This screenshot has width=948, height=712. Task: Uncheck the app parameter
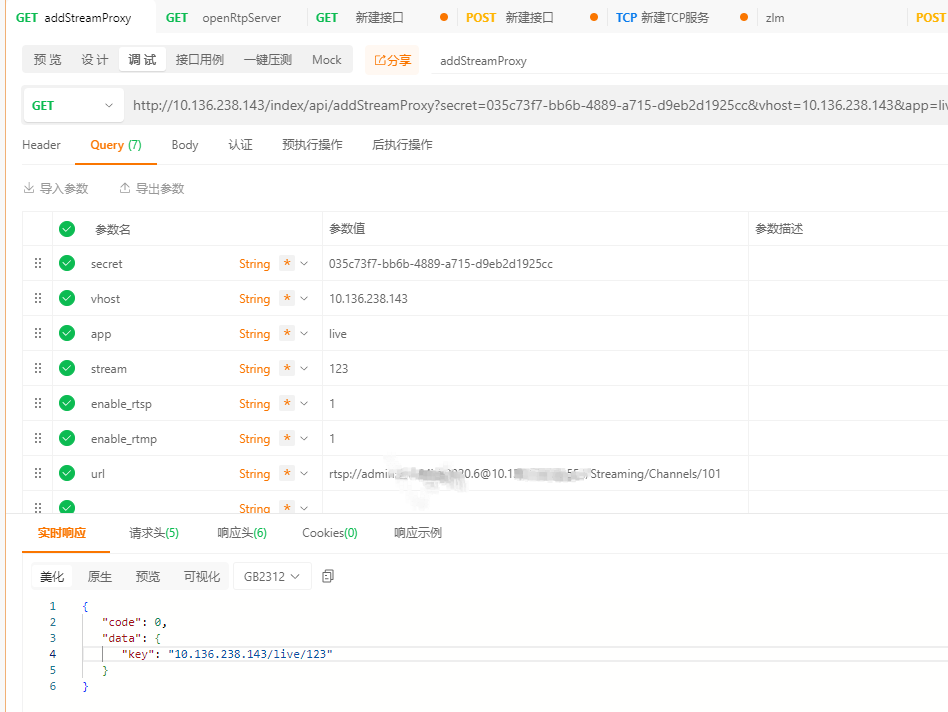pos(67,333)
